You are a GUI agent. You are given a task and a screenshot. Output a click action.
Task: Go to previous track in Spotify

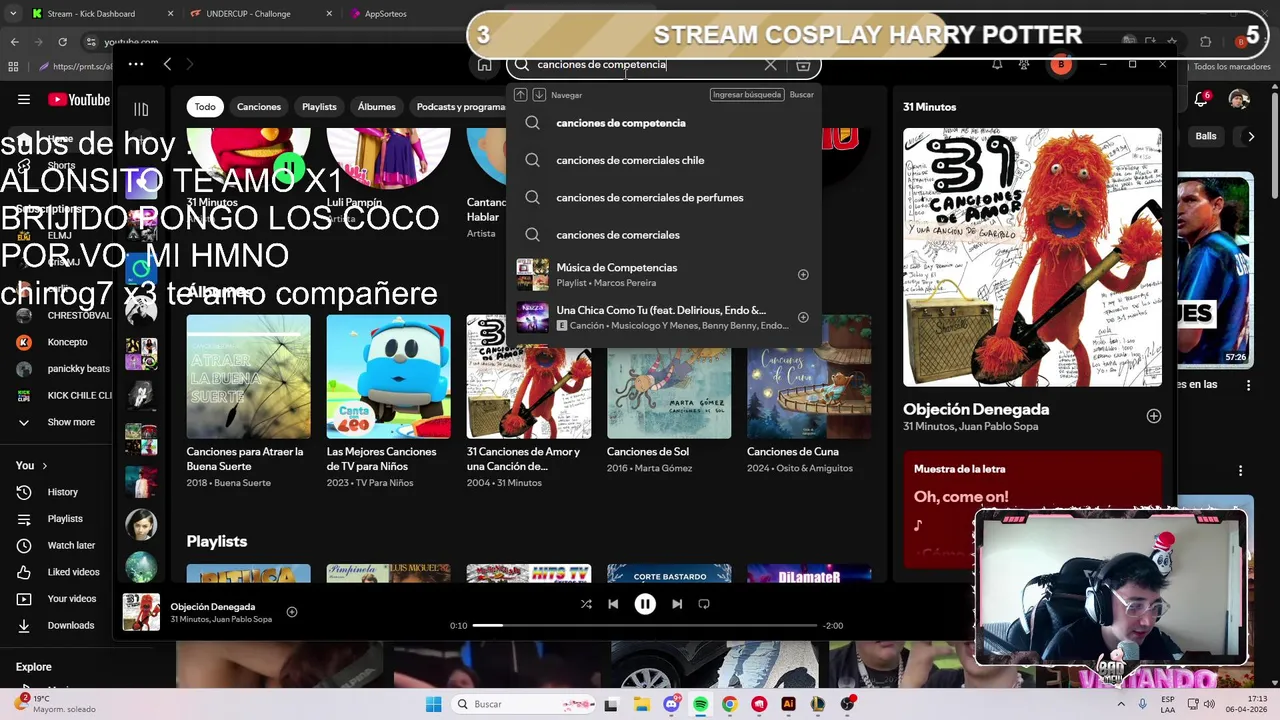click(613, 604)
